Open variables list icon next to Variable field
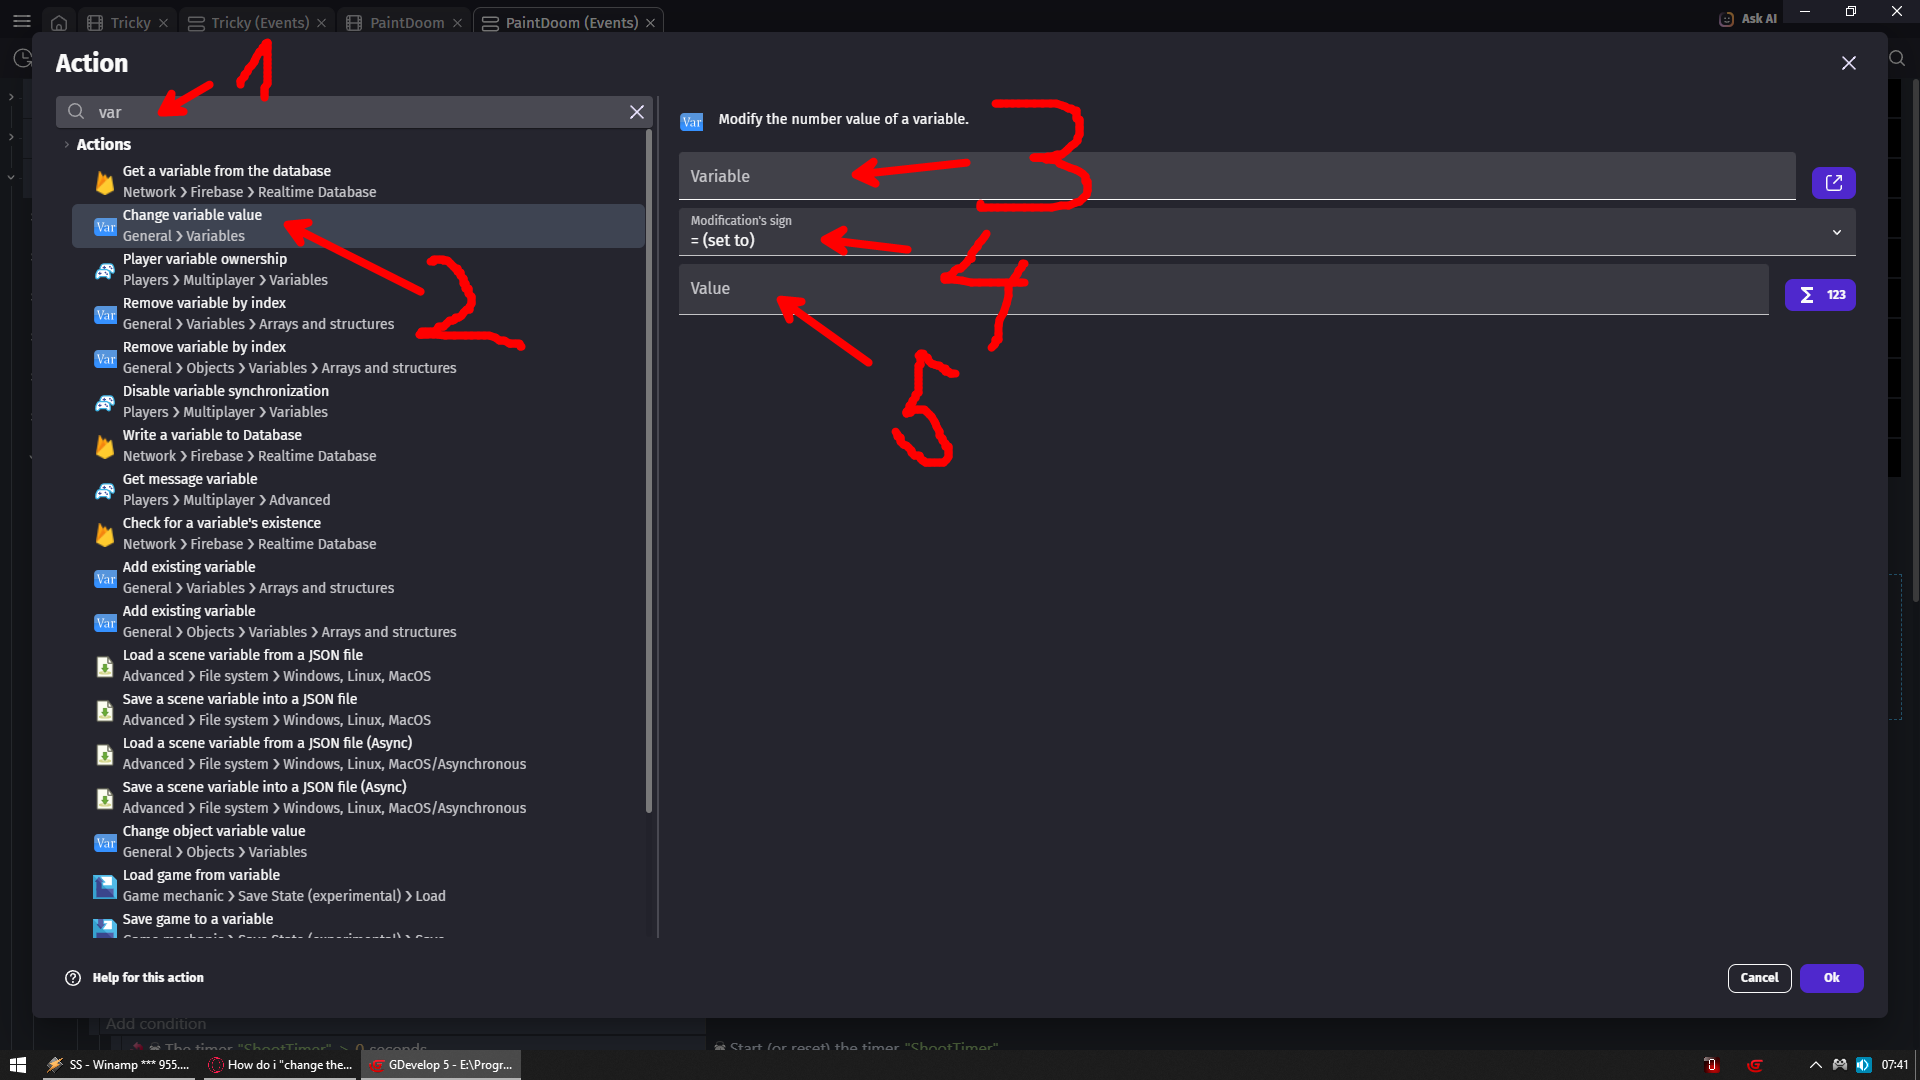Screen dimensions: 1920x1080 [x=1833, y=183]
